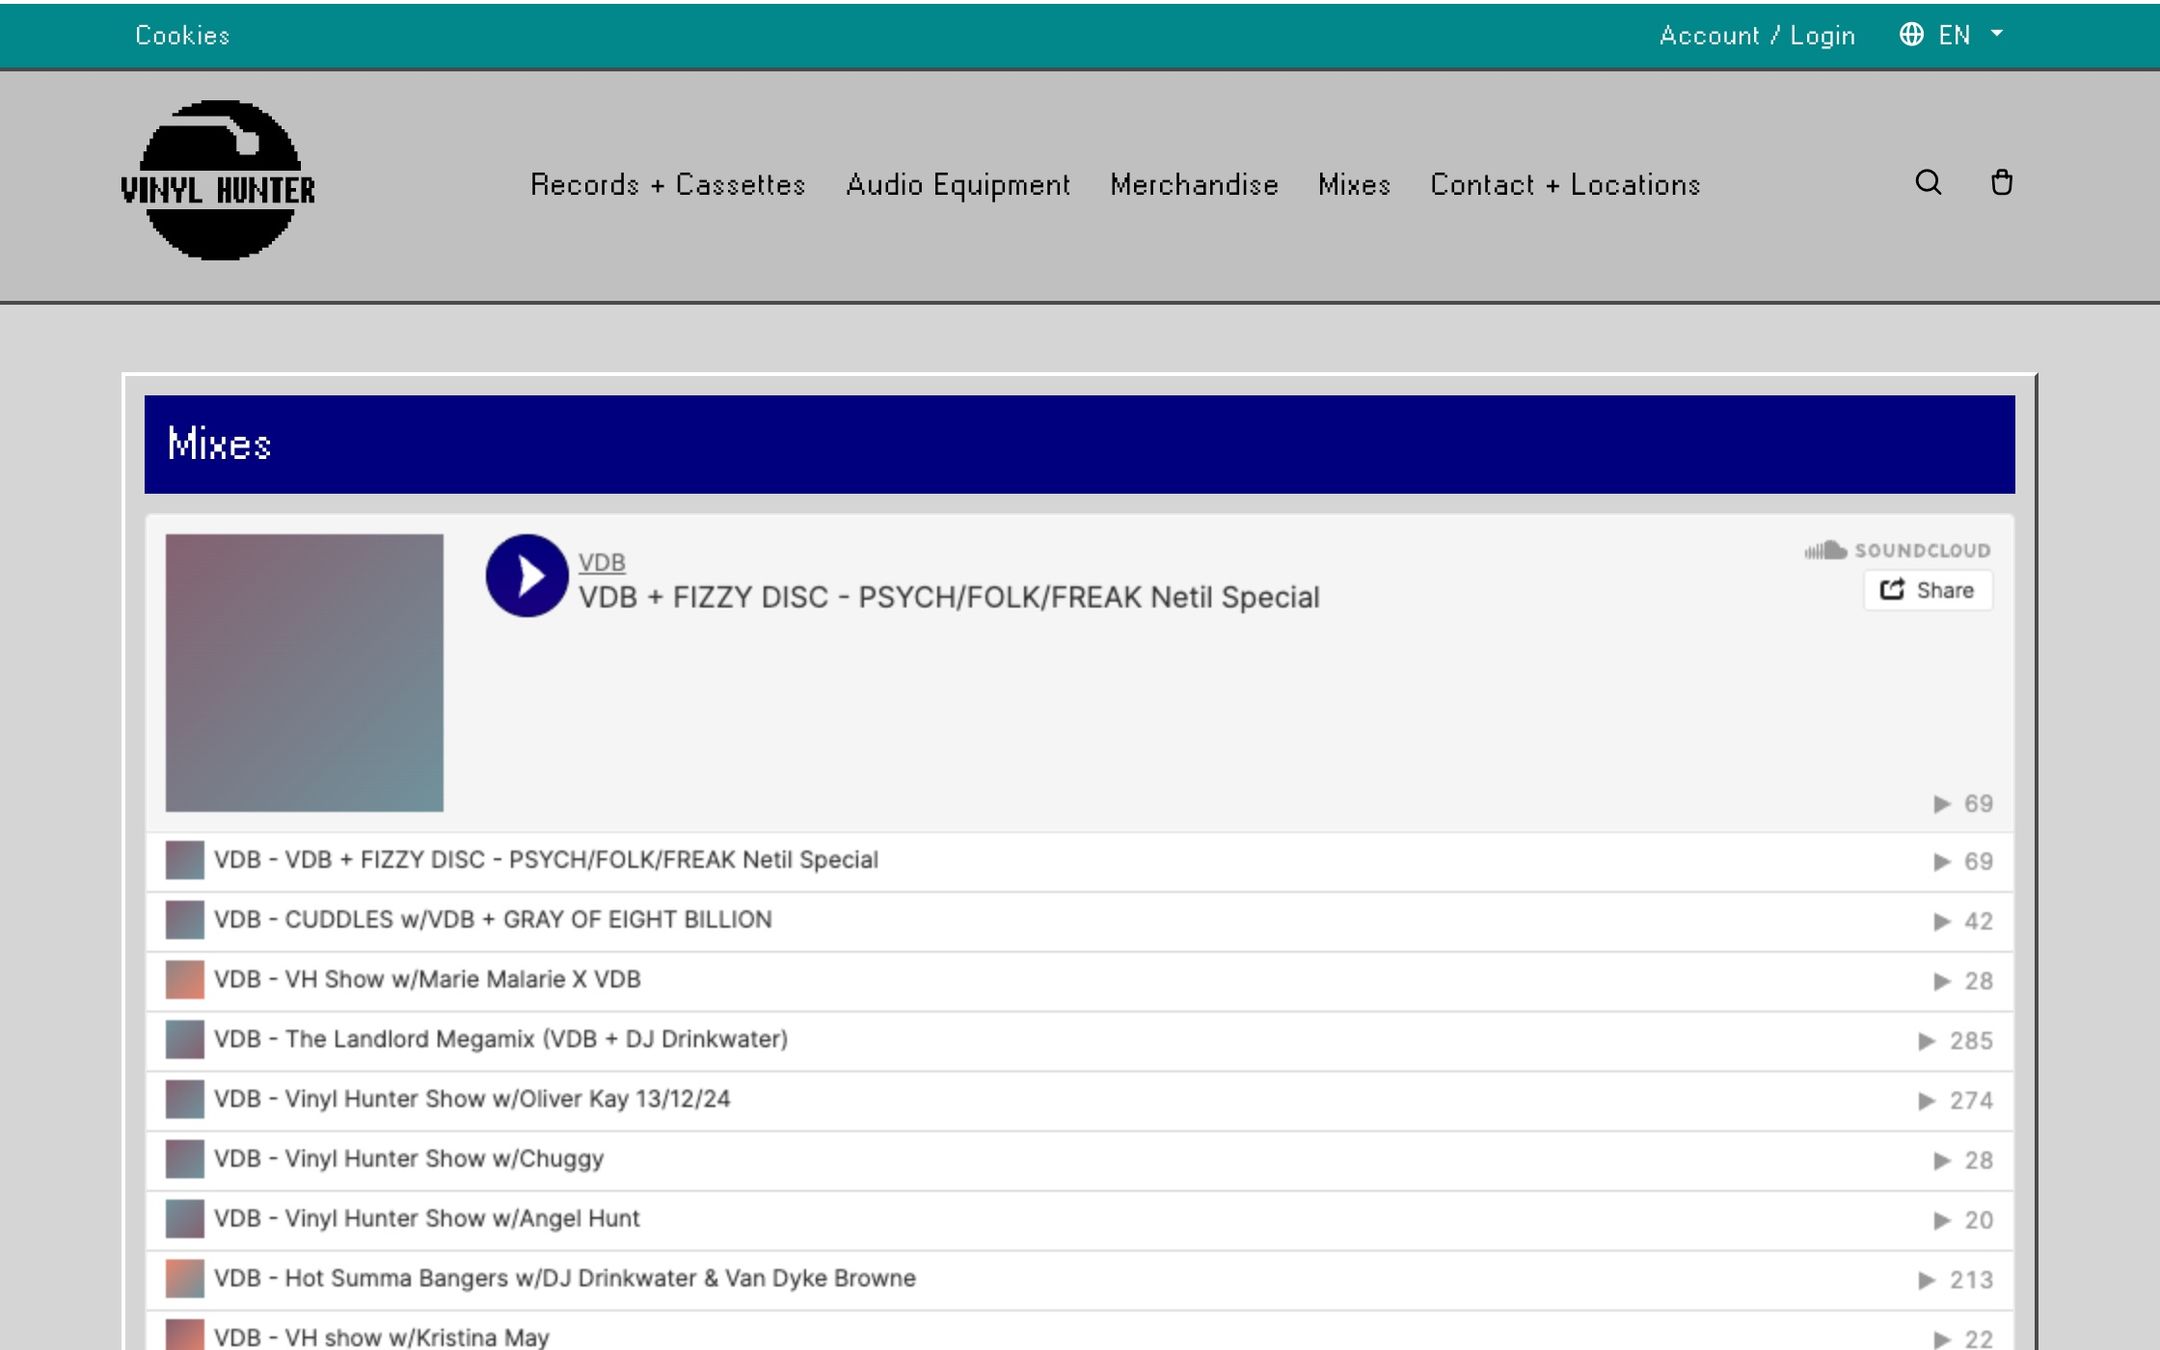This screenshot has width=2160, height=1350.
Task: Click thumbnail of Hot Summa Bangers row
Action: pyautogui.click(x=185, y=1279)
